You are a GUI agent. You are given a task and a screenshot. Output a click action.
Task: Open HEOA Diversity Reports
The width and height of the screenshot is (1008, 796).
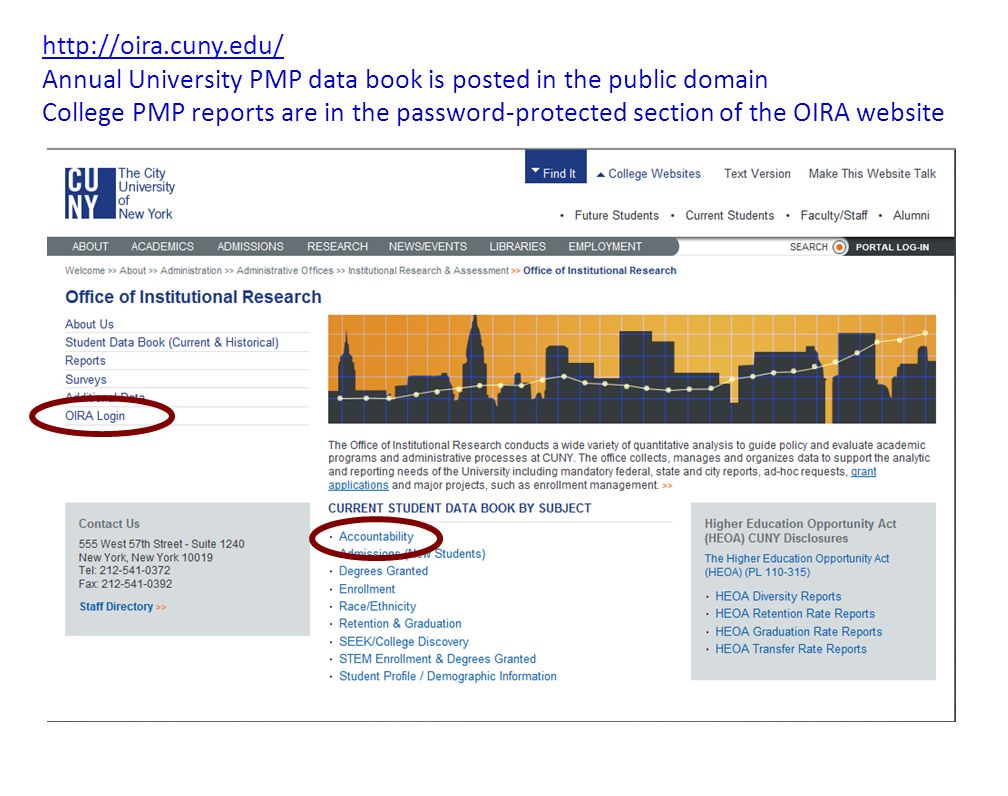tap(778, 597)
